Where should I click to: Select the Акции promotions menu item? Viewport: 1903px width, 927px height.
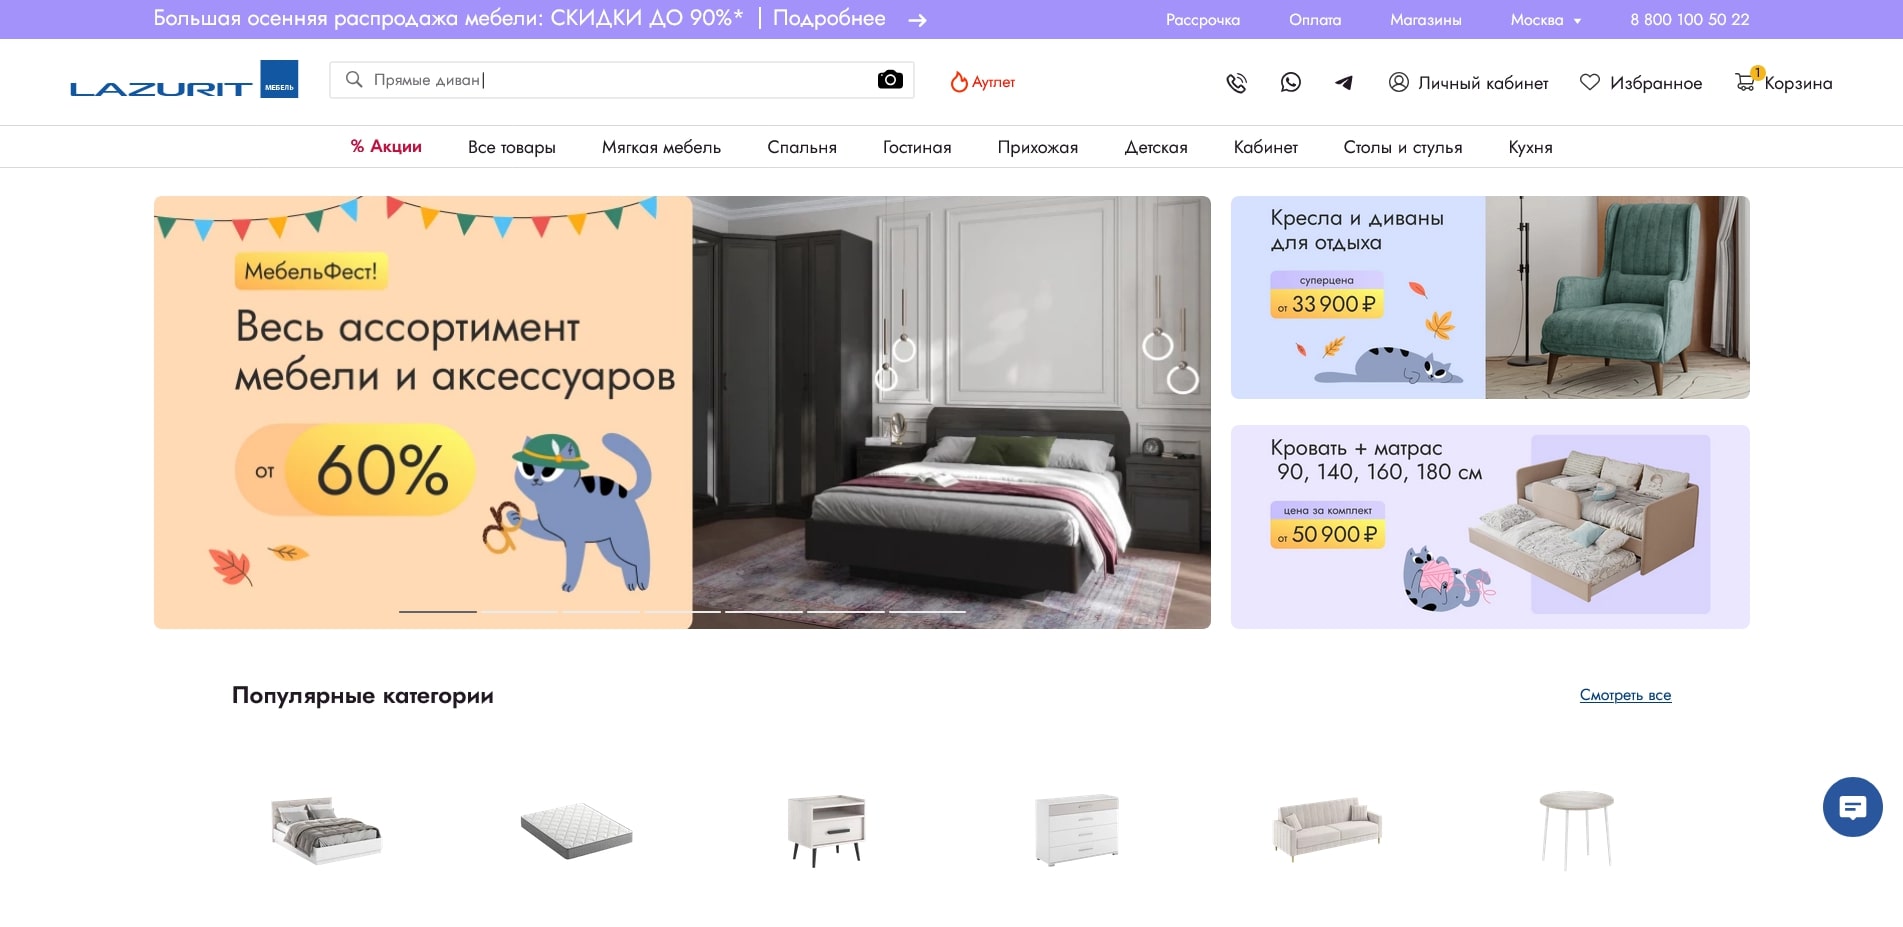(x=386, y=147)
